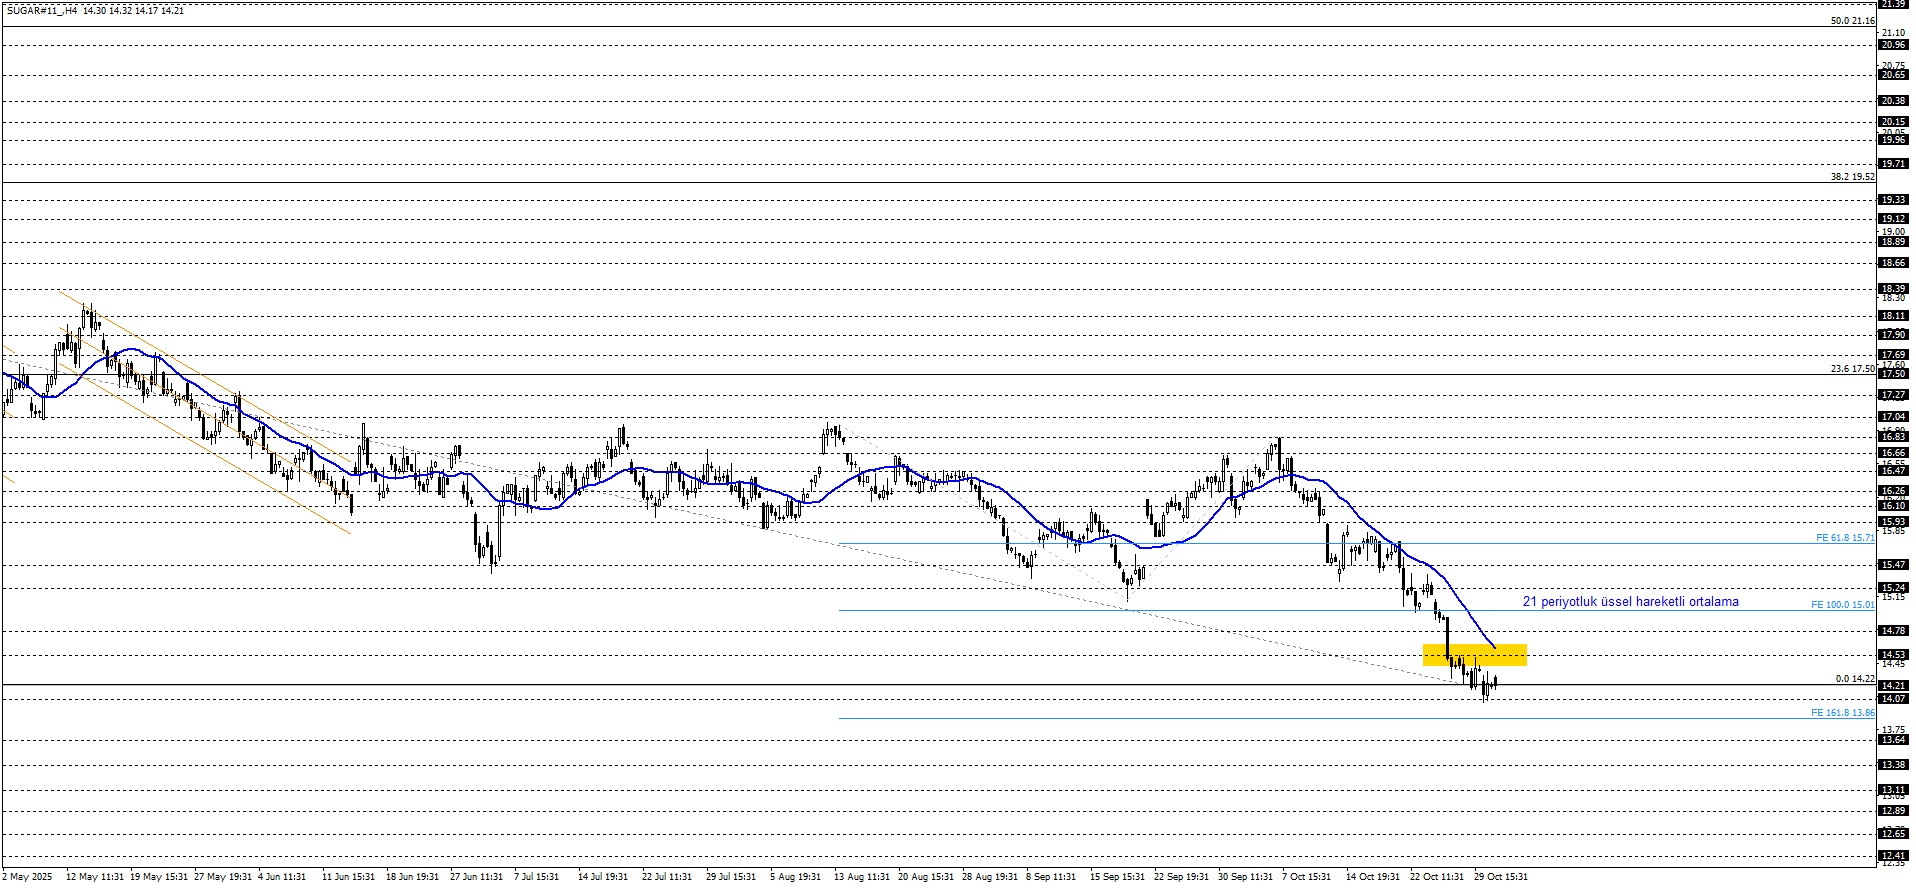Image resolution: width=1916 pixels, height=888 pixels.
Task: Click the 13.64 price level tag
Action: click(x=1892, y=740)
